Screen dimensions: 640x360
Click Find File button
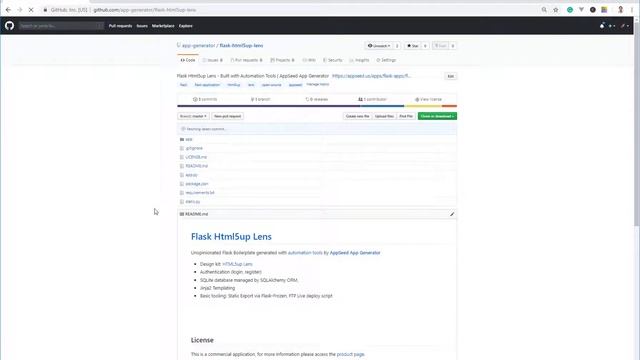pyautogui.click(x=406, y=116)
